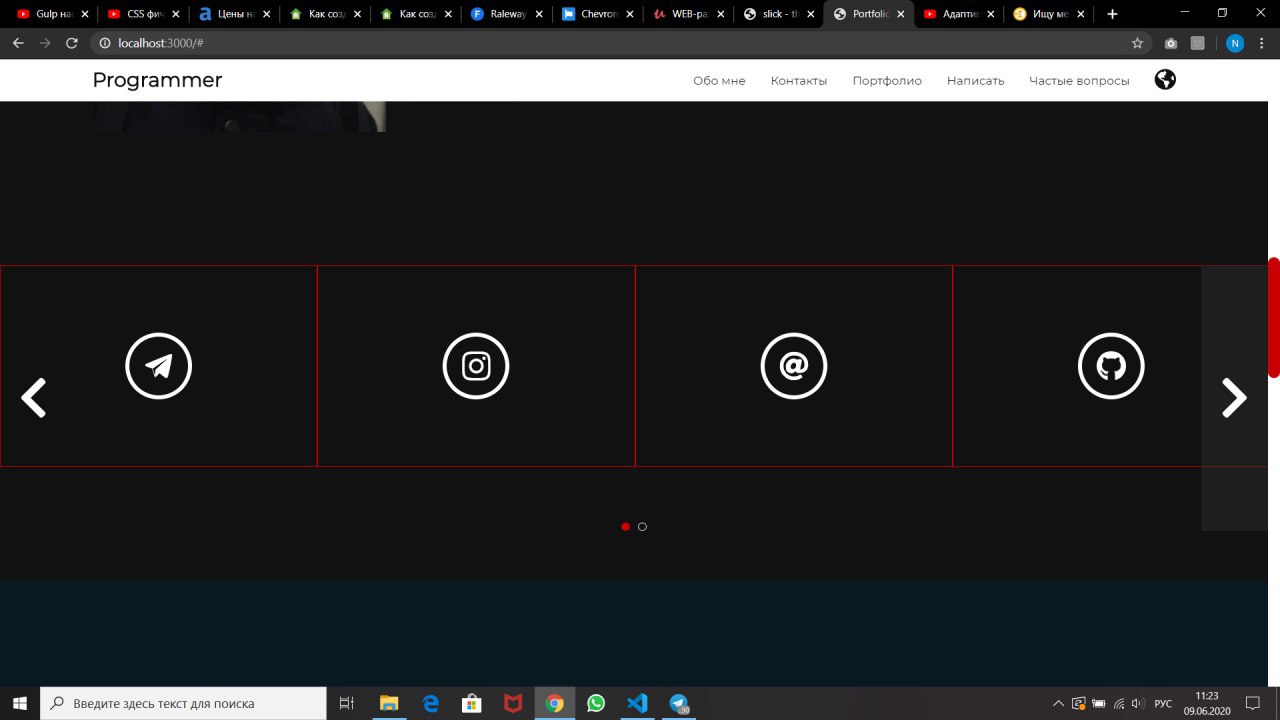Screen dimensions: 1280x720
Task: Select the first red carousel dot
Action: tap(626, 527)
